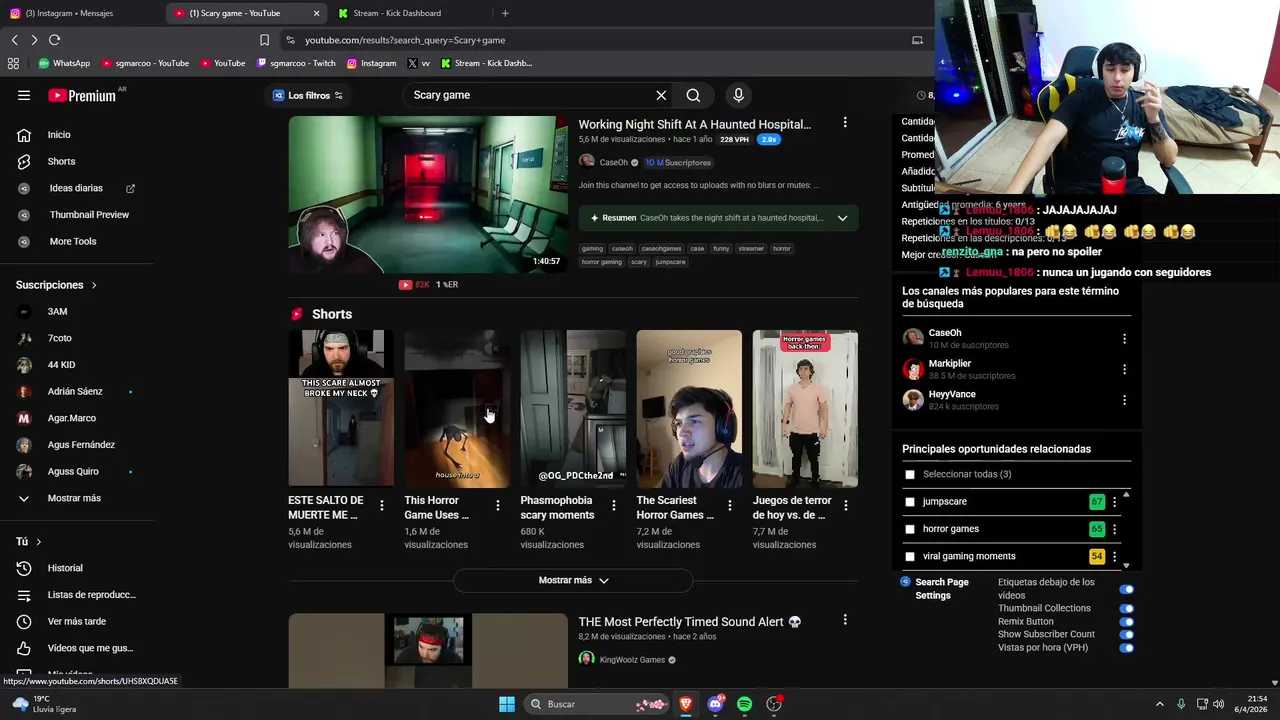Open a new browser tab
Image resolution: width=1280 pixels, height=720 pixels.
505,13
